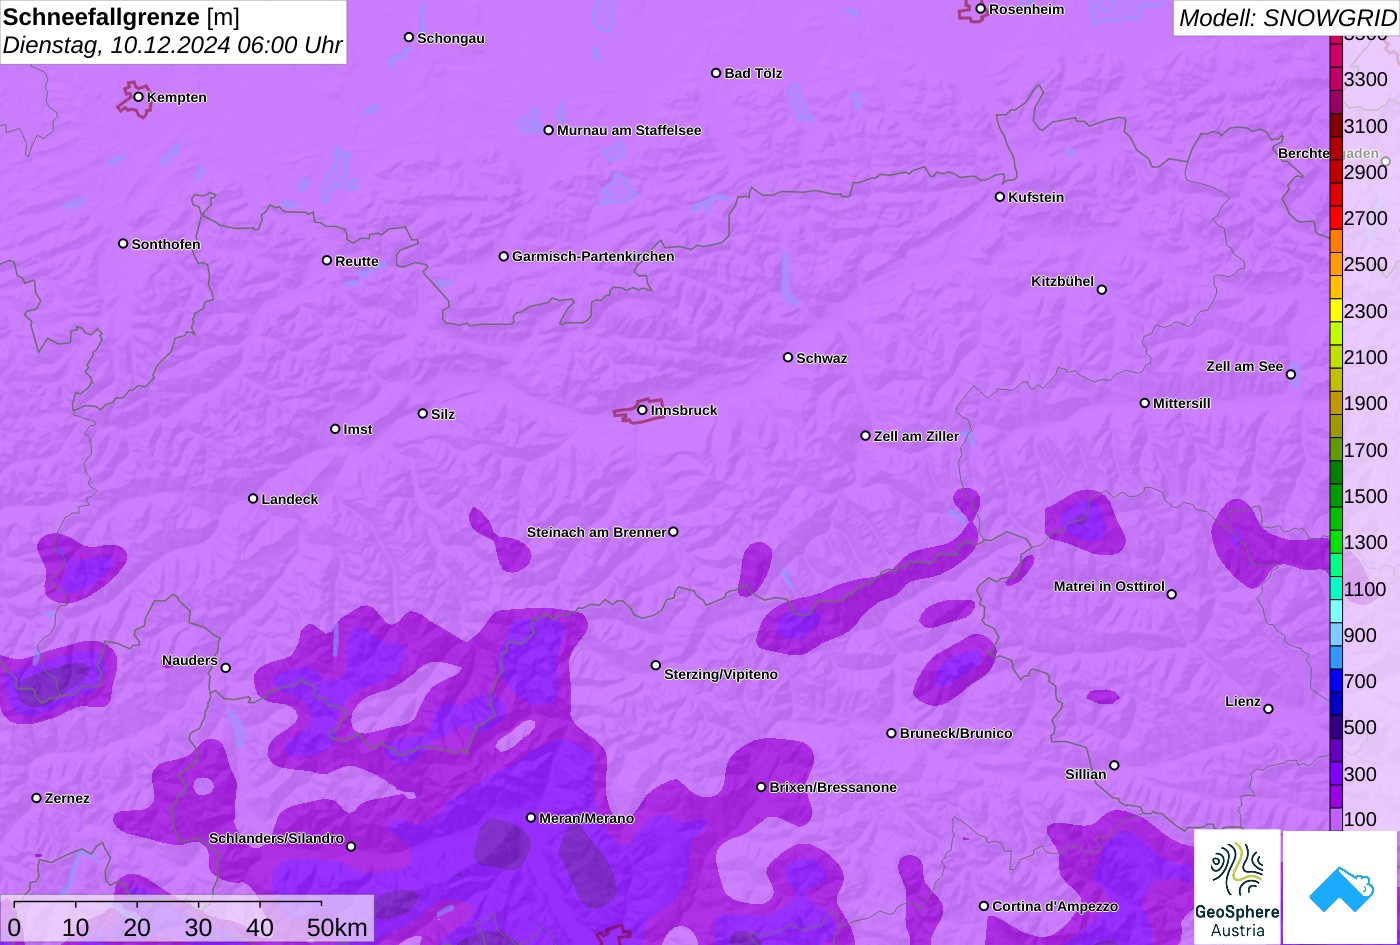The width and height of the screenshot is (1400, 945).
Task: Click the Sillian marker dot
Action: coord(1114,766)
